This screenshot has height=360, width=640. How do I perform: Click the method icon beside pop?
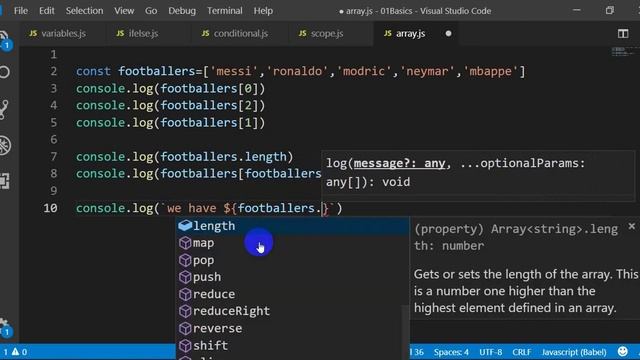pos(185,260)
